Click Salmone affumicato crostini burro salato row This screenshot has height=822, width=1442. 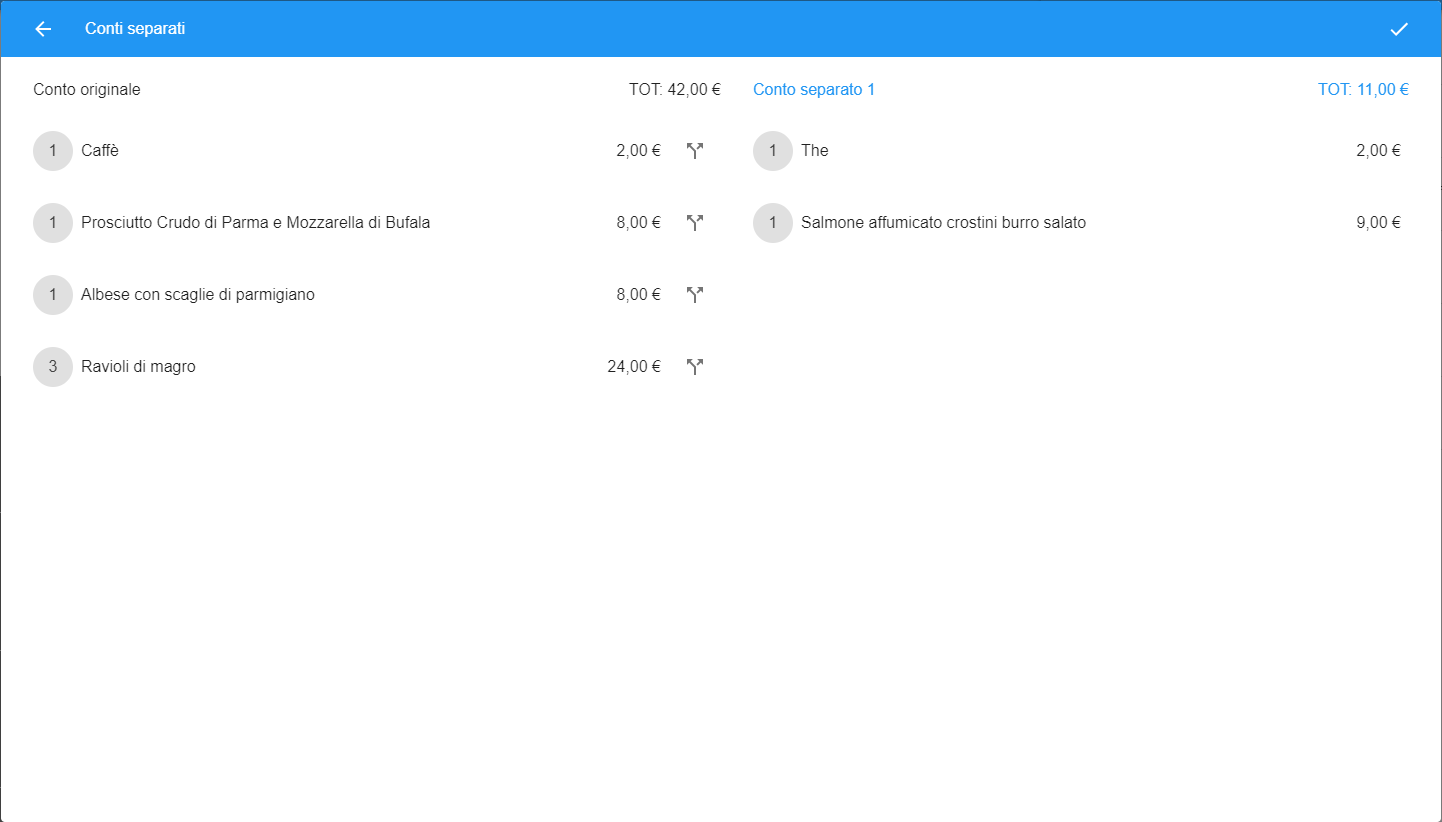pos(1081,223)
